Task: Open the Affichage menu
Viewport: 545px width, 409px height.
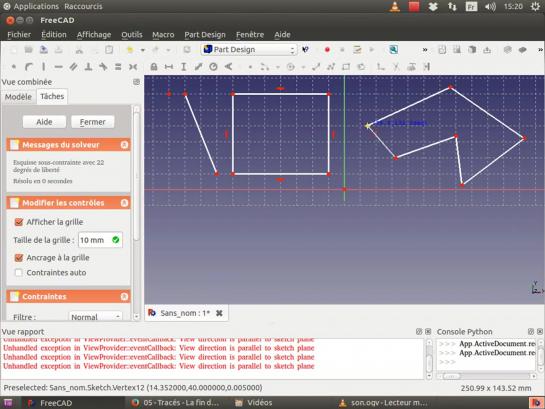Action: (x=94, y=35)
